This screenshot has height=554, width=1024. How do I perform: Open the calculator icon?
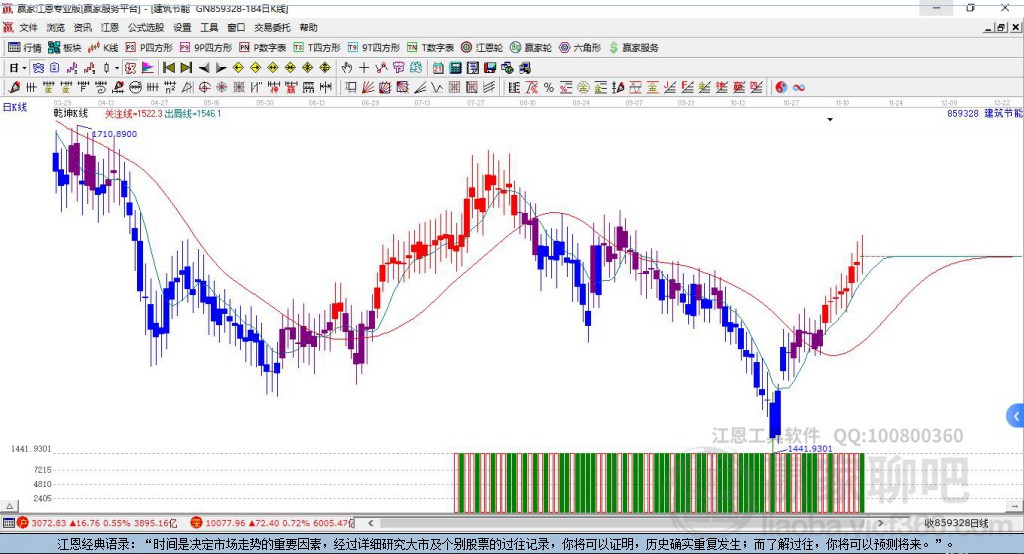coord(455,67)
